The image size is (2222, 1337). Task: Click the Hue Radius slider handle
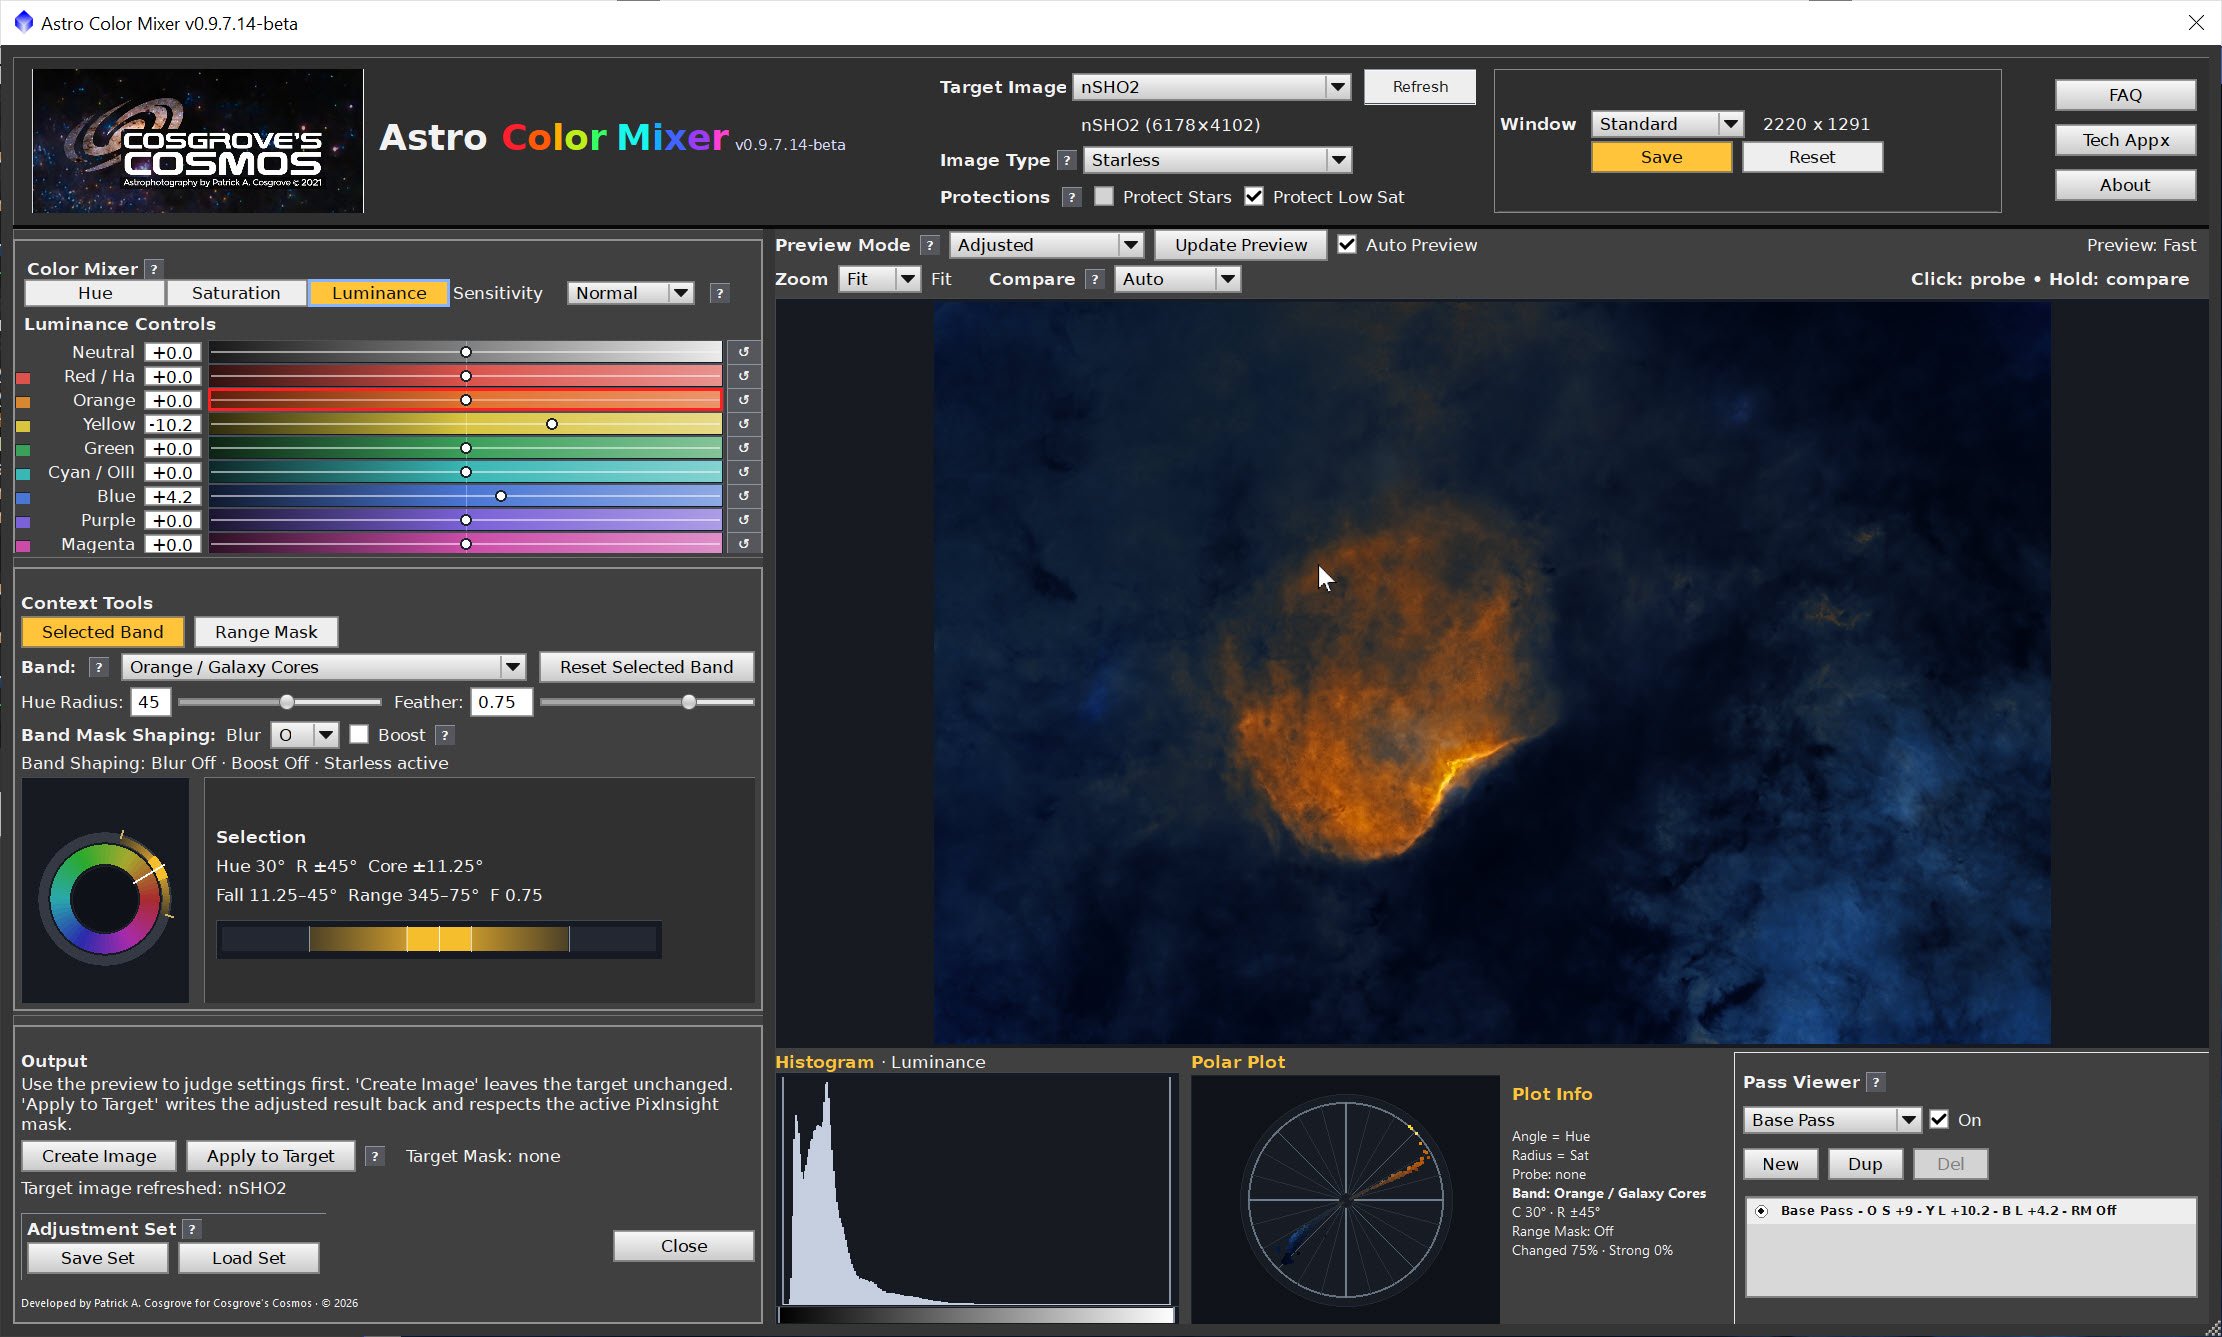[x=287, y=702]
